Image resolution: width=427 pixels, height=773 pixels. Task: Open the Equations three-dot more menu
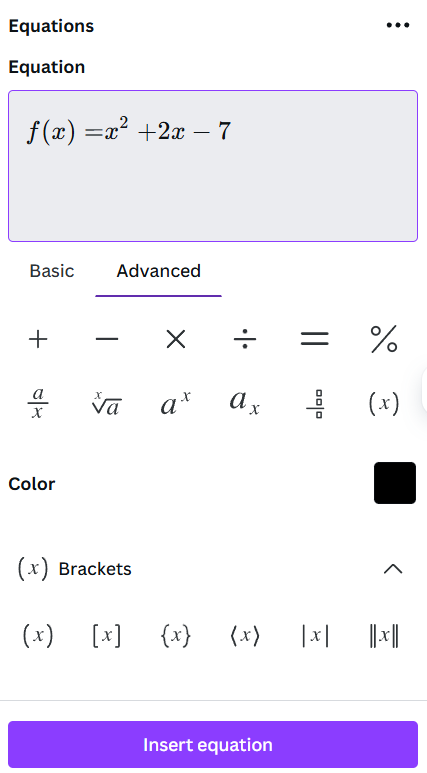tap(398, 26)
